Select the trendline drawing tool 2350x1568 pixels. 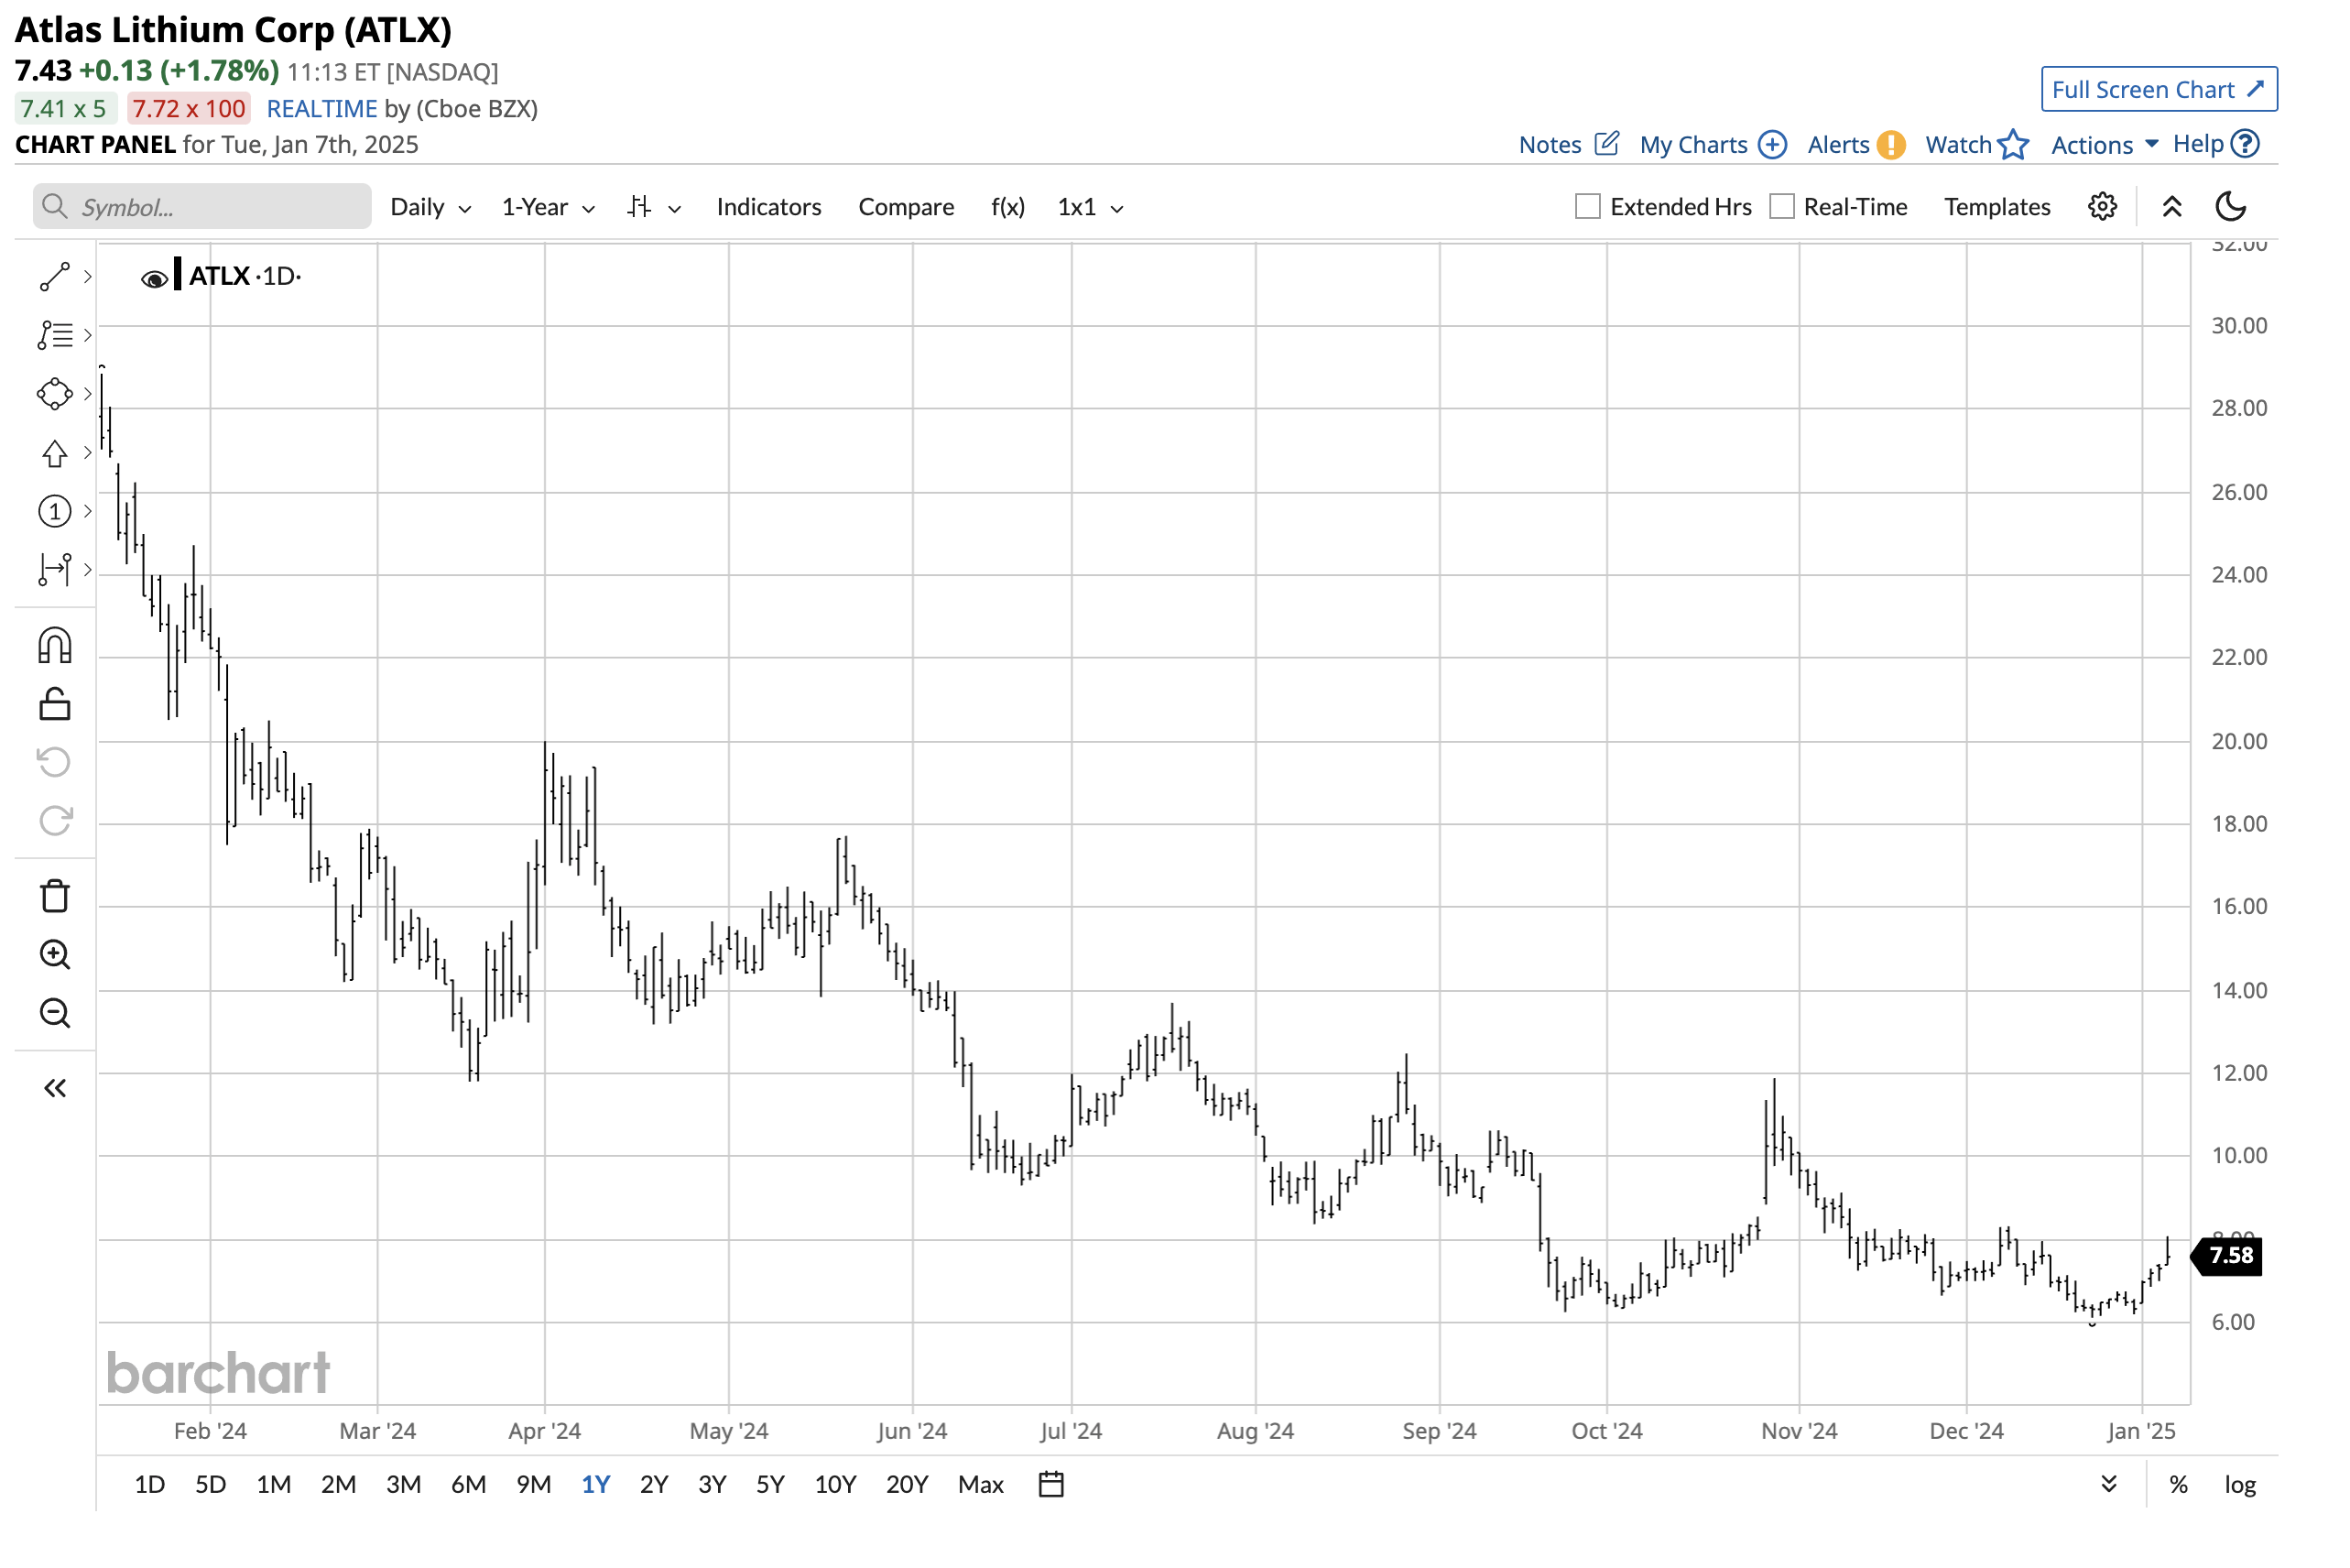pyautogui.click(x=55, y=277)
